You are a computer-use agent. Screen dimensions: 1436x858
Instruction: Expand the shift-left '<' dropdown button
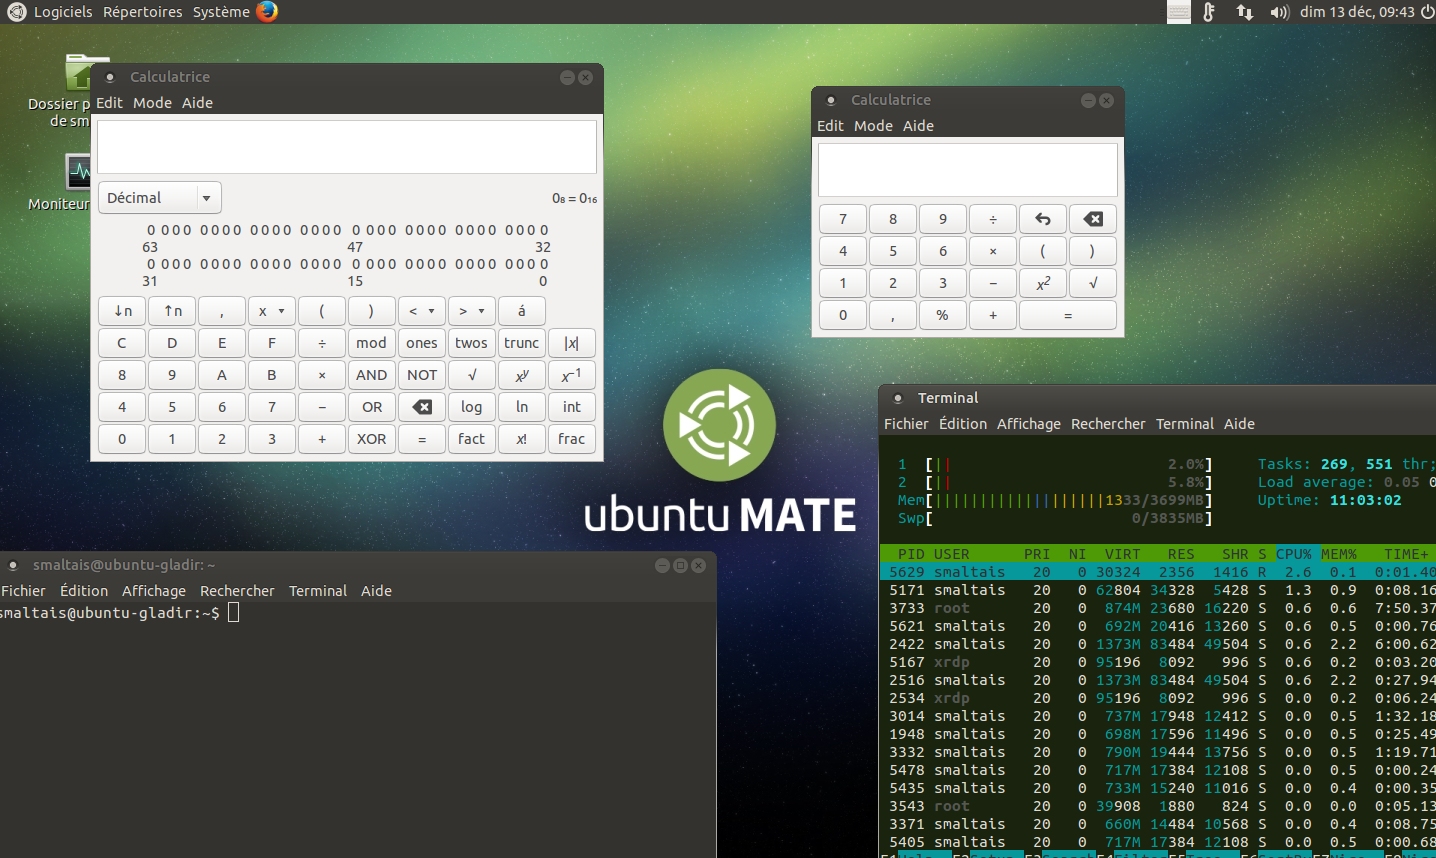421,311
